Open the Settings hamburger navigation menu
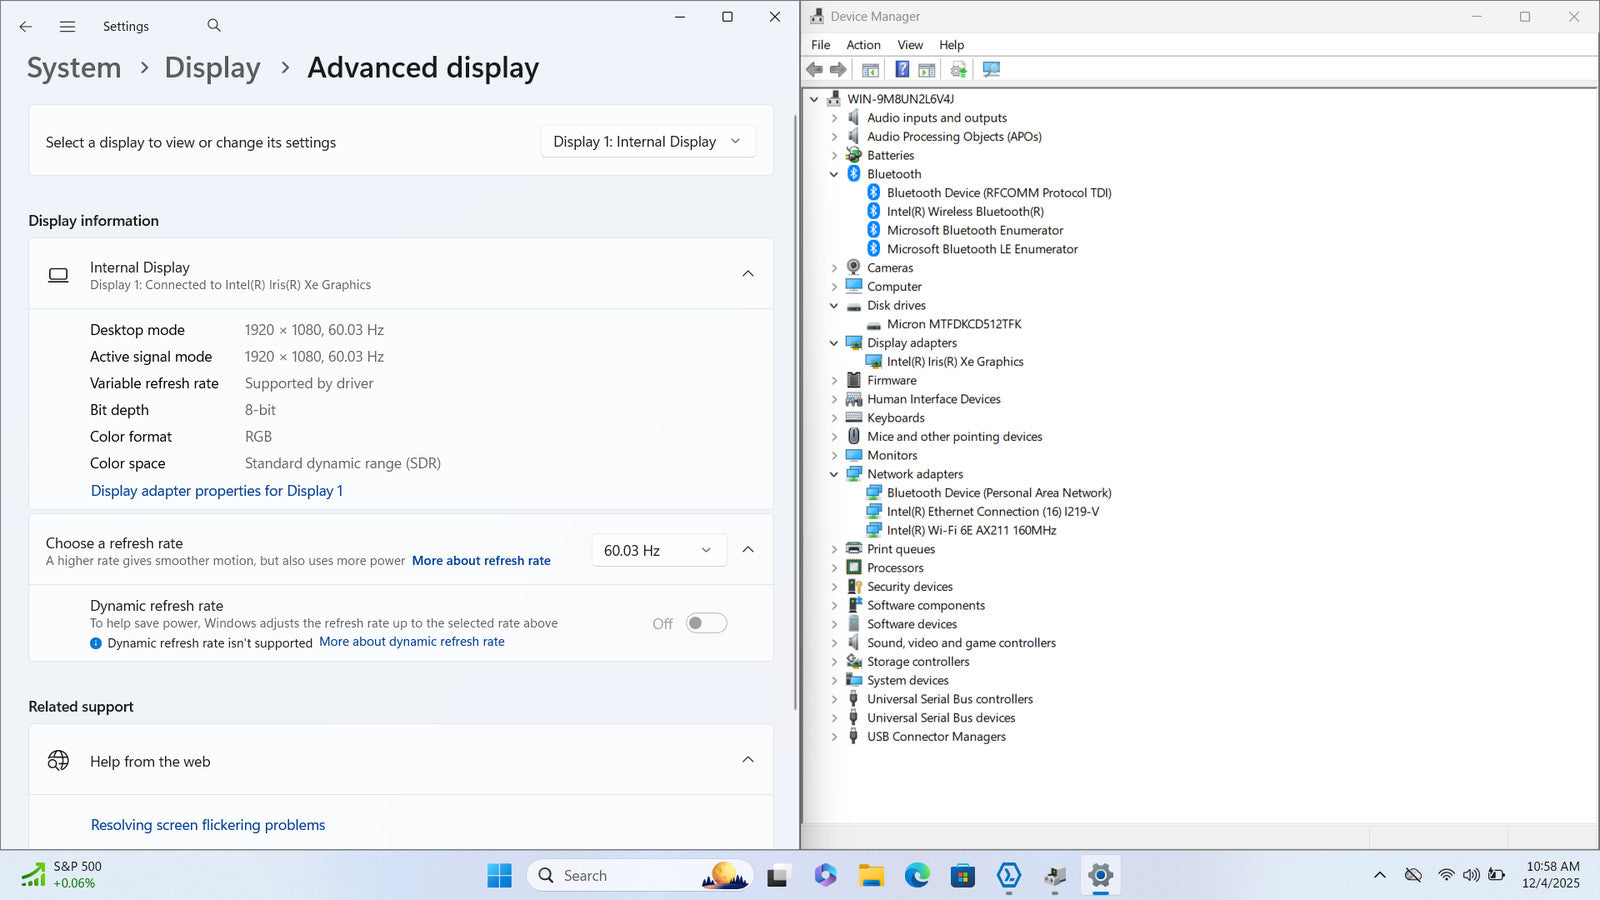The height and width of the screenshot is (900, 1600). [67, 27]
